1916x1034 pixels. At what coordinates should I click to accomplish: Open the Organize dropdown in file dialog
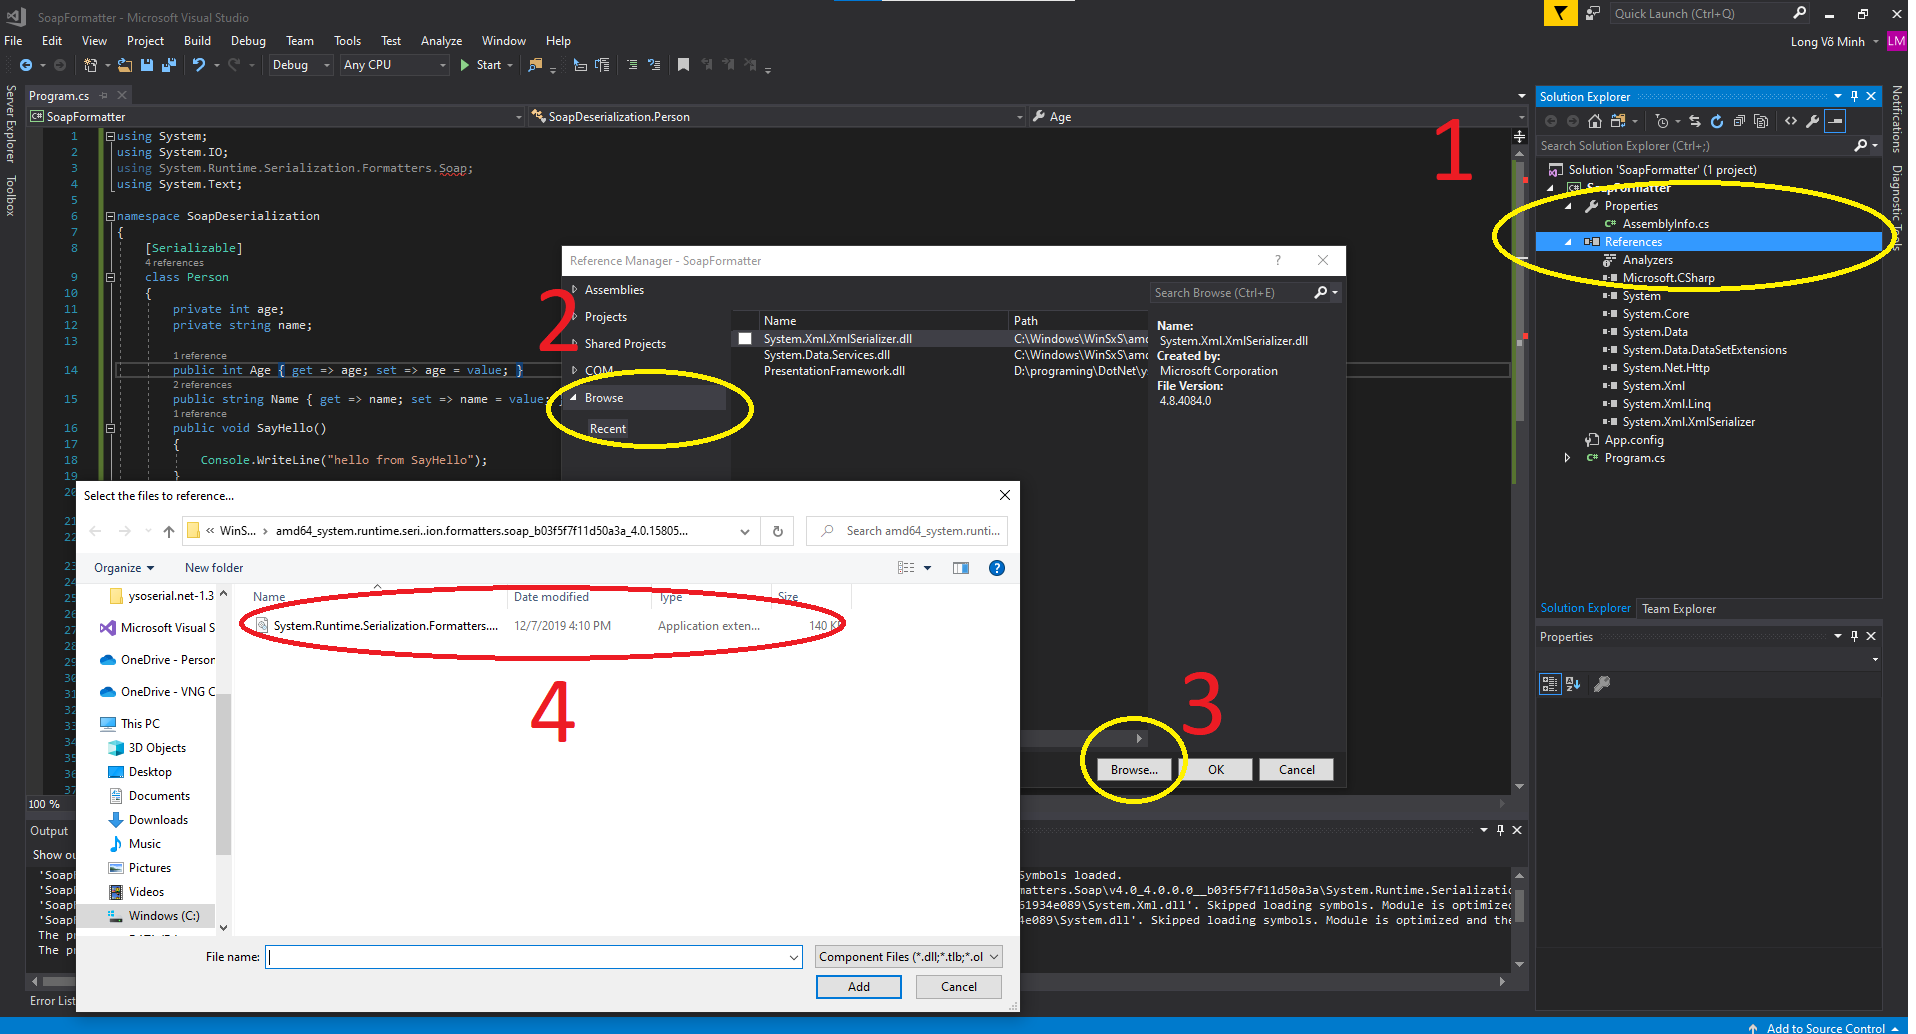124,568
